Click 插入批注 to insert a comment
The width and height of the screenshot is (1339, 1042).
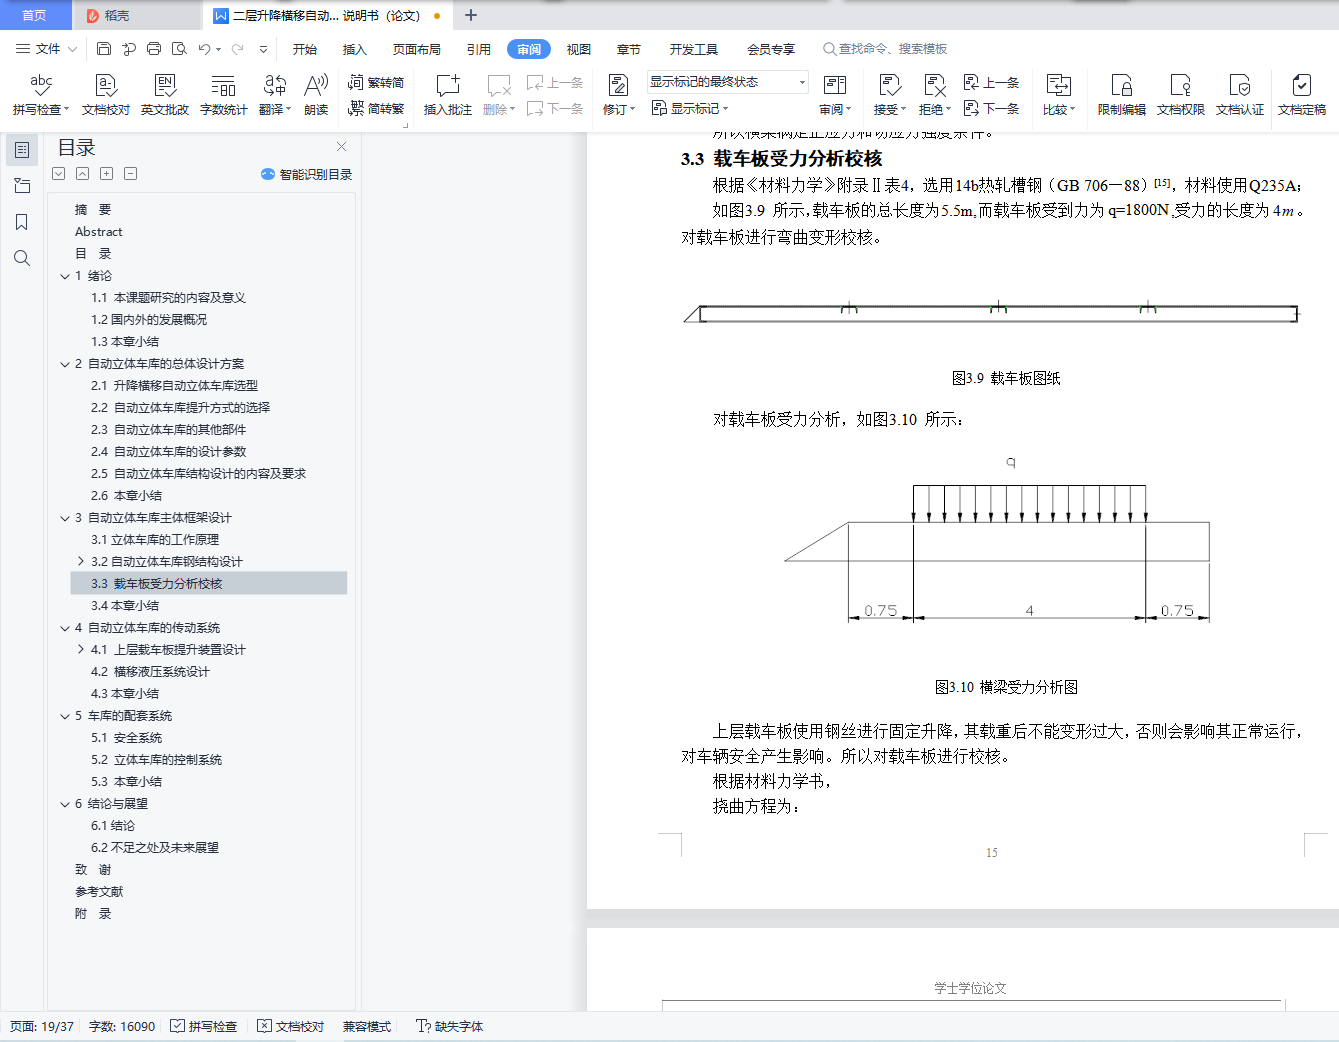coord(448,96)
